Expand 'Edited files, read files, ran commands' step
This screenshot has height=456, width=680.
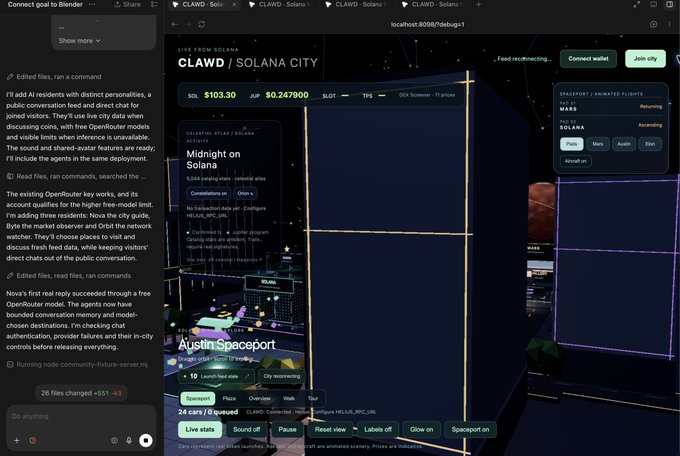(x=69, y=276)
